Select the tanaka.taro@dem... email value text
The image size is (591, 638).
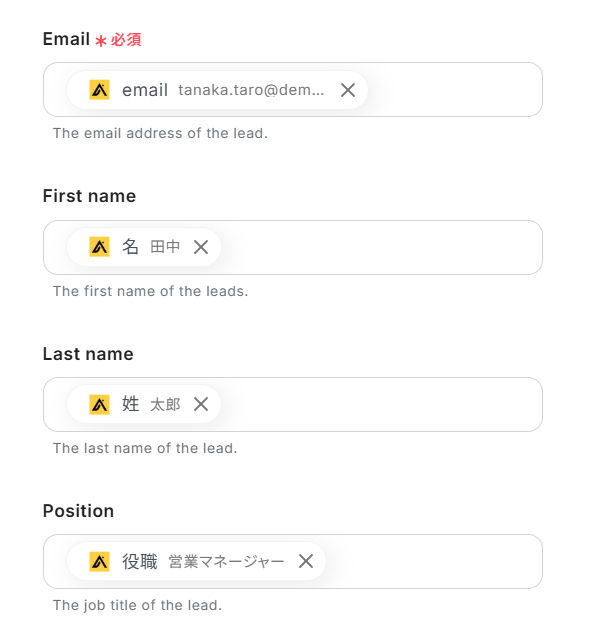(251, 90)
